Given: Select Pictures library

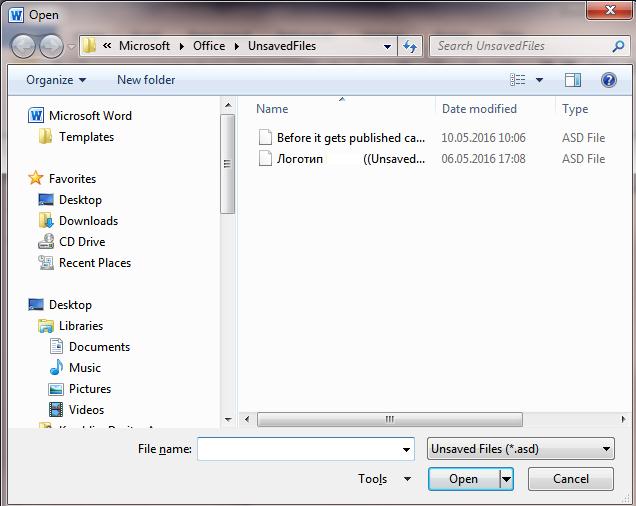Looking at the screenshot, I should 90,389.
